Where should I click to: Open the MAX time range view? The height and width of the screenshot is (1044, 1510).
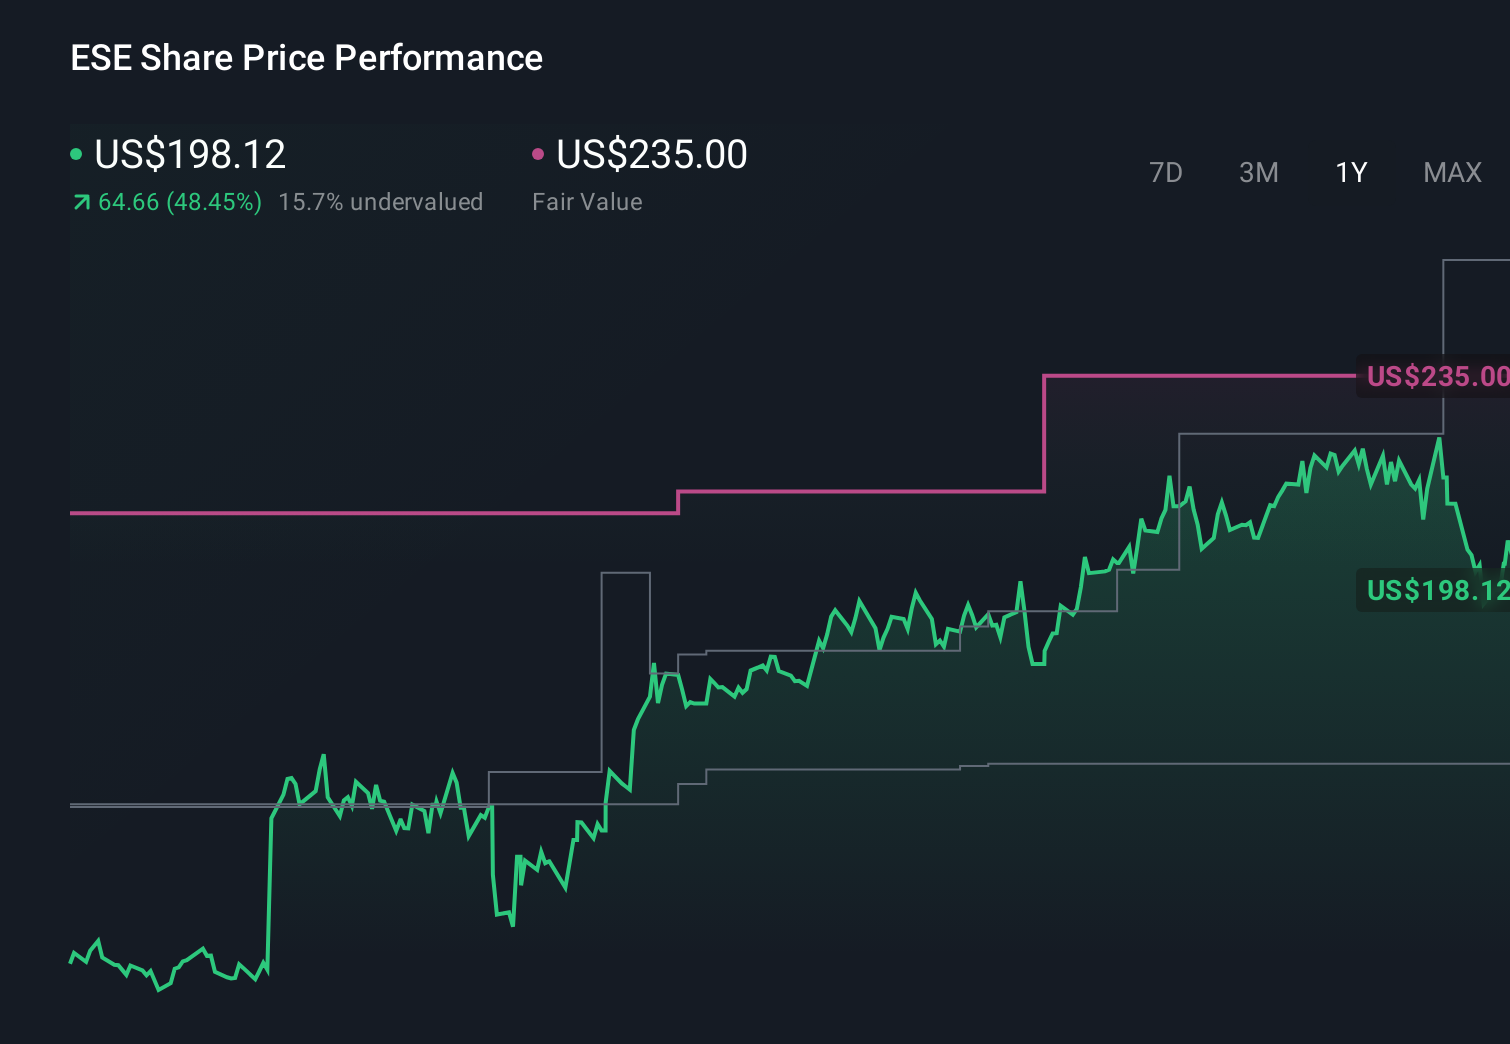pos(1451,172)
